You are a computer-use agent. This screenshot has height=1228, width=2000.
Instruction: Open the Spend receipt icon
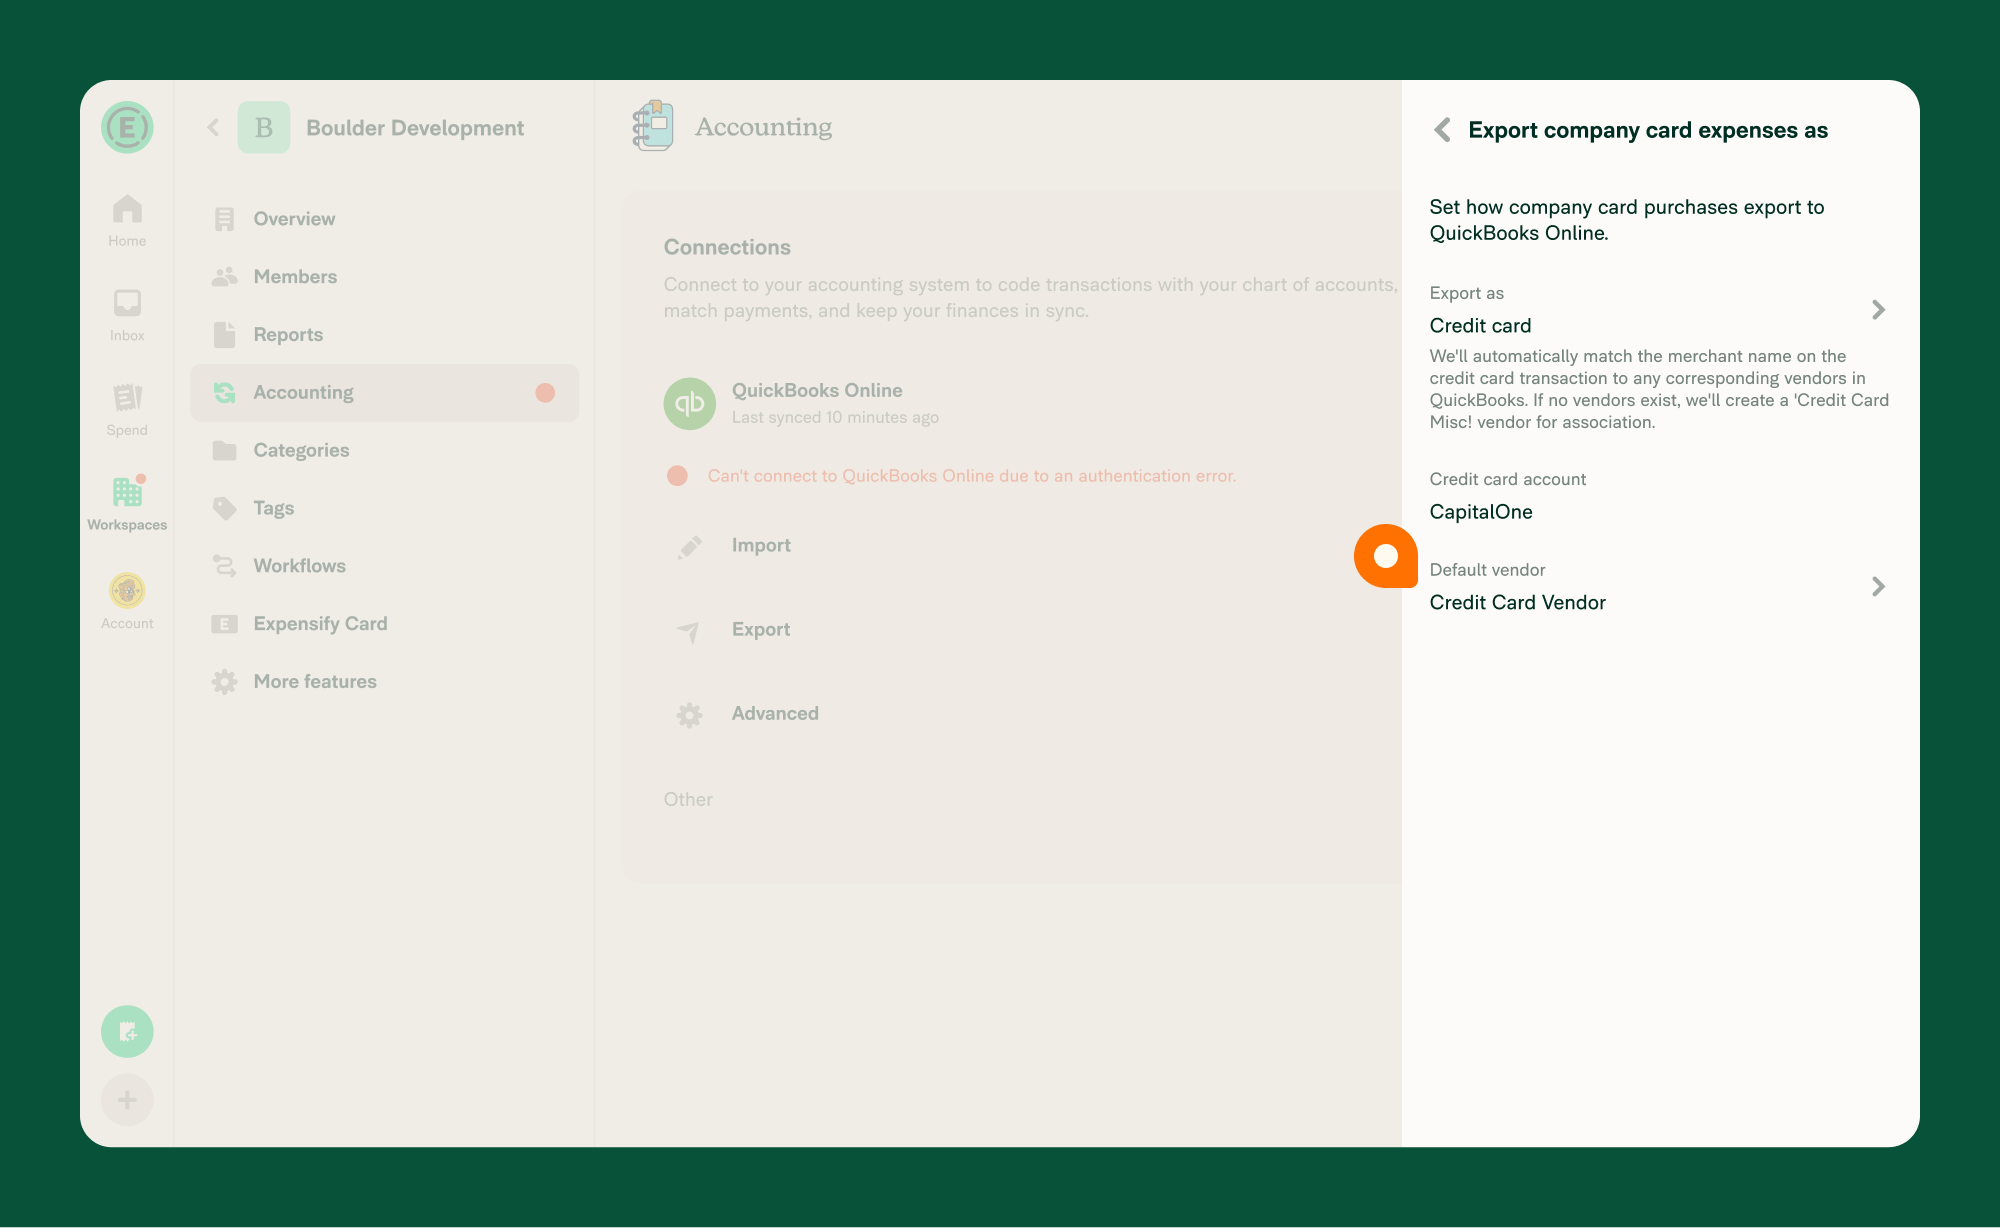[127, 397]
